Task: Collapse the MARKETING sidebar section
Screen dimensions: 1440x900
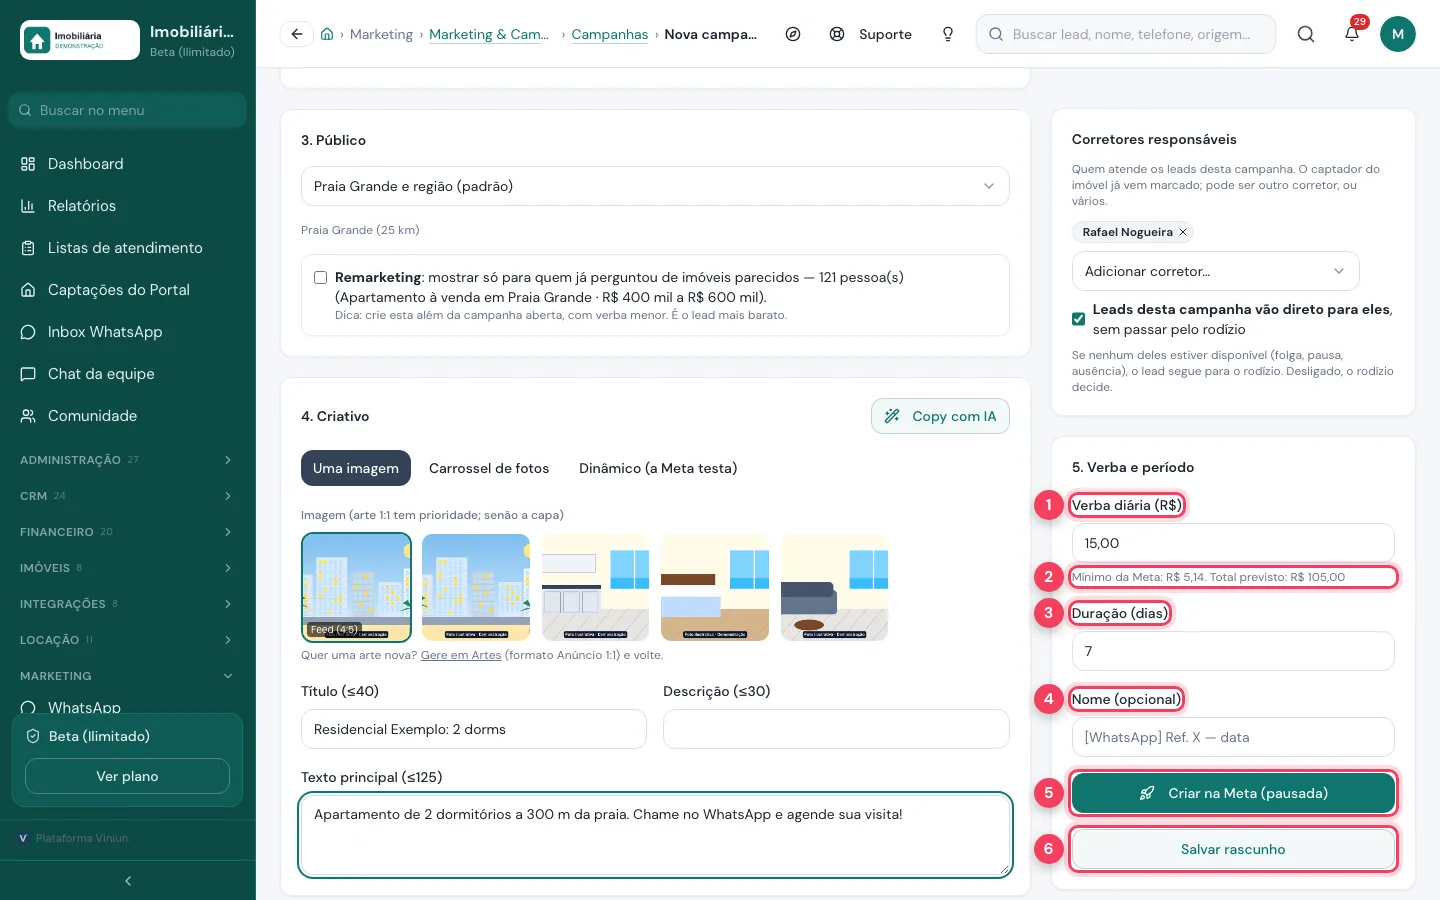Action: [128, 676]
